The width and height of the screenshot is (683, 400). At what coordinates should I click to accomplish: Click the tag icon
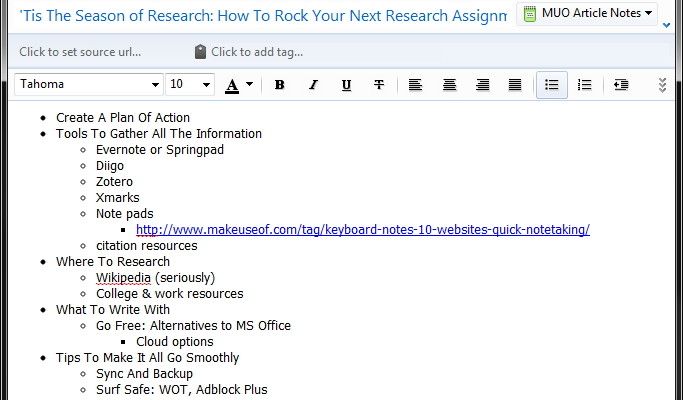pyautogui.click(x=200, y=52)
